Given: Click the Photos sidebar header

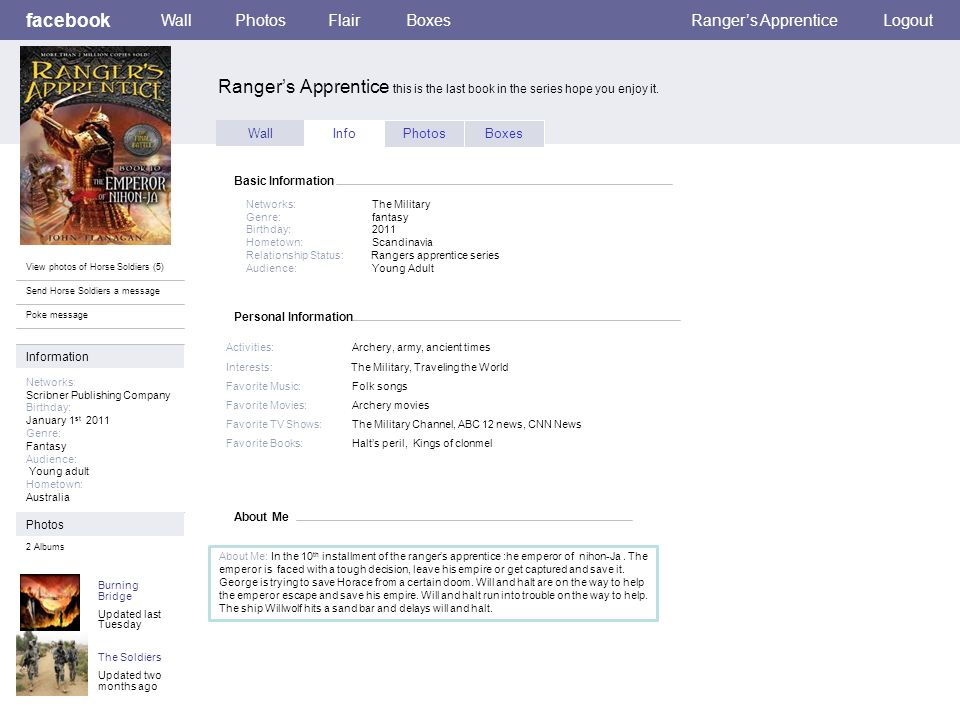Looking at the screenshot, I should 100,525.
